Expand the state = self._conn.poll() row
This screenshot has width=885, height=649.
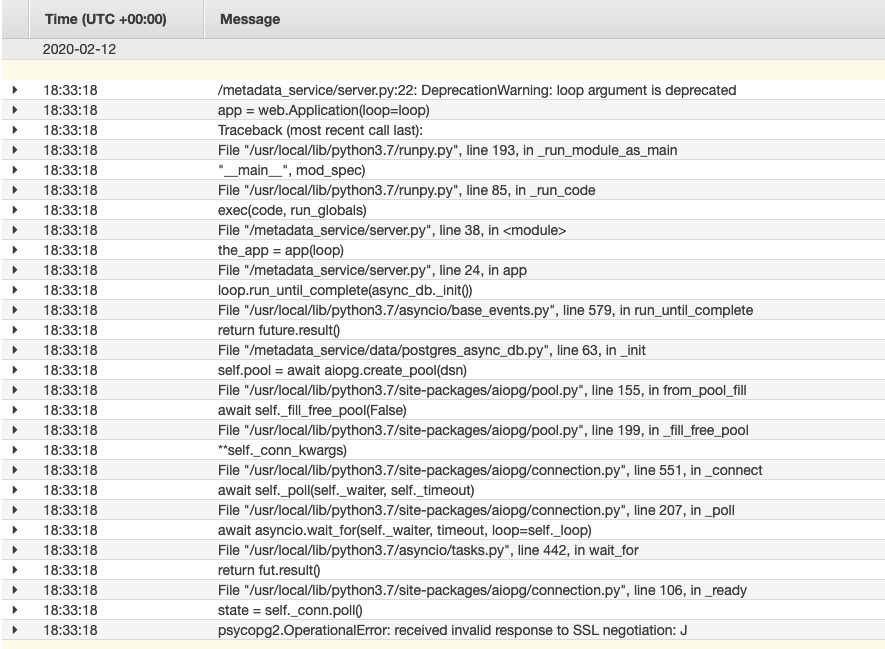13,610
